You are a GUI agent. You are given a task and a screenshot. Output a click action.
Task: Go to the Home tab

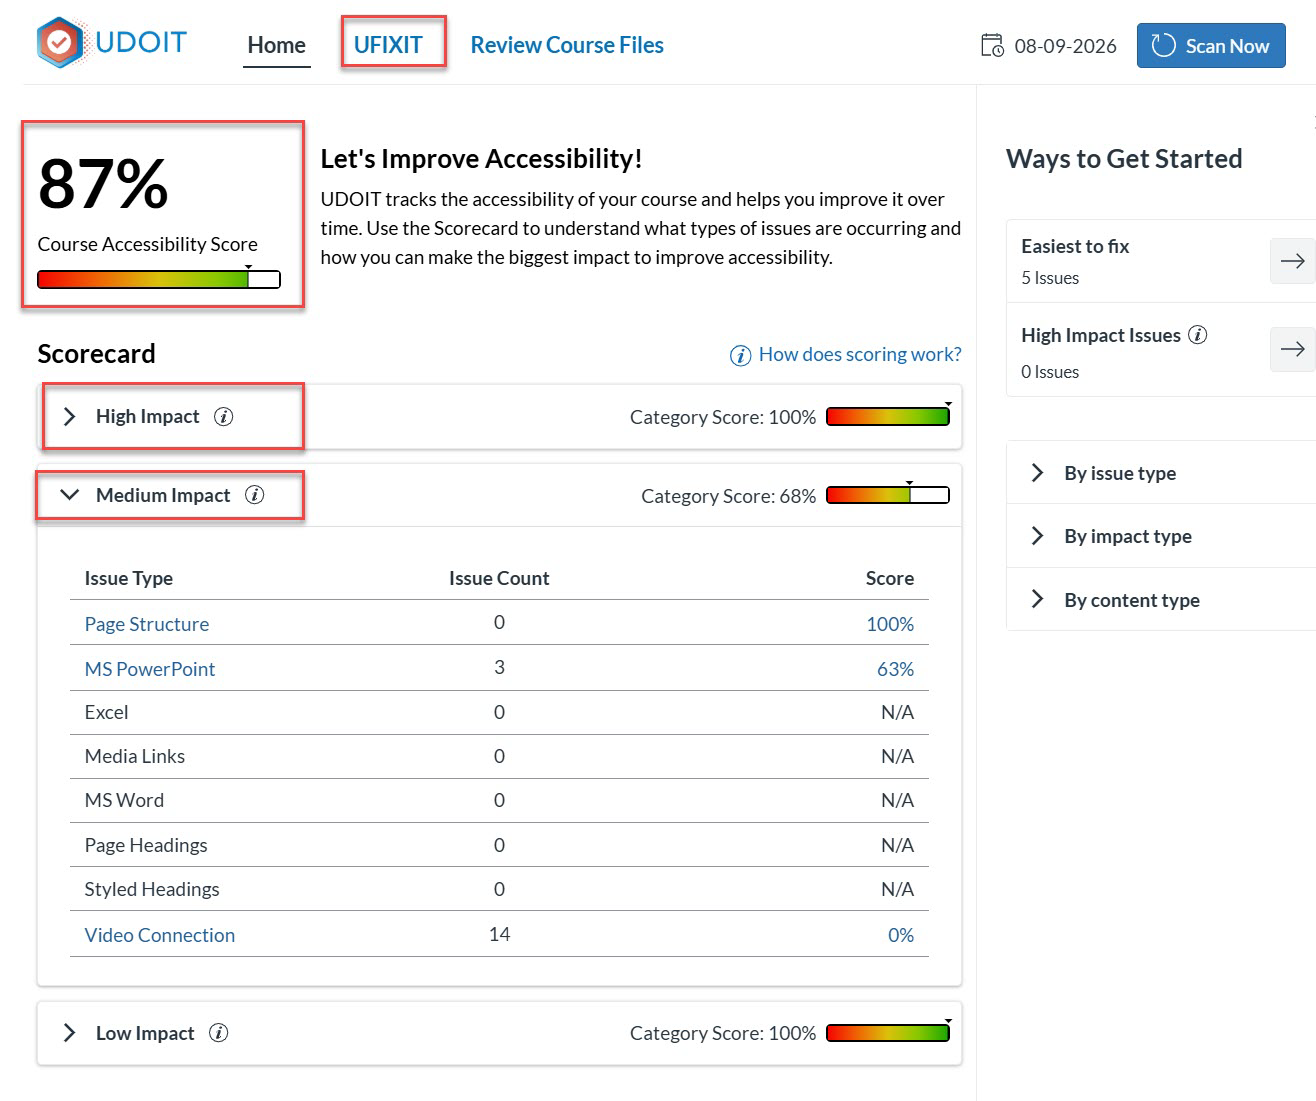[277, 45]
